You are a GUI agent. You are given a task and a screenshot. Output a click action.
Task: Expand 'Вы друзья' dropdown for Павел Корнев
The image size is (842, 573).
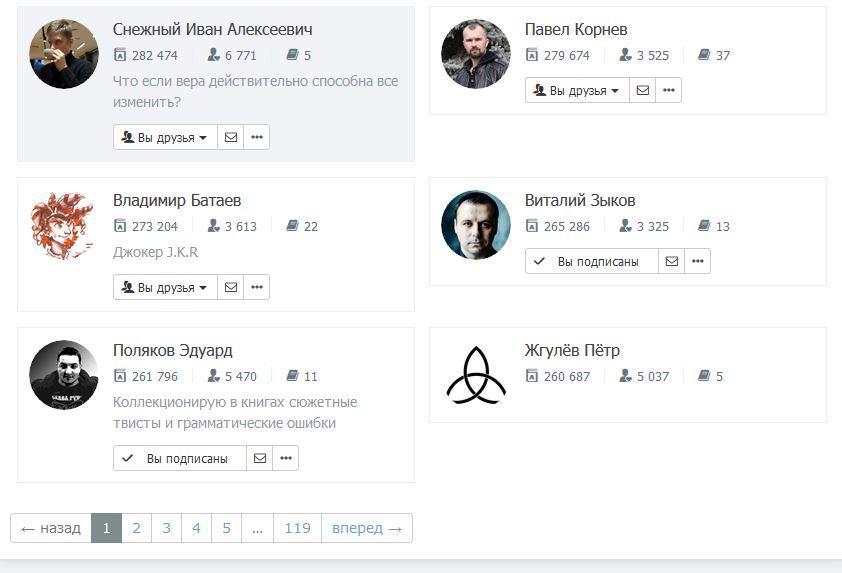click(x=577, y=90)
